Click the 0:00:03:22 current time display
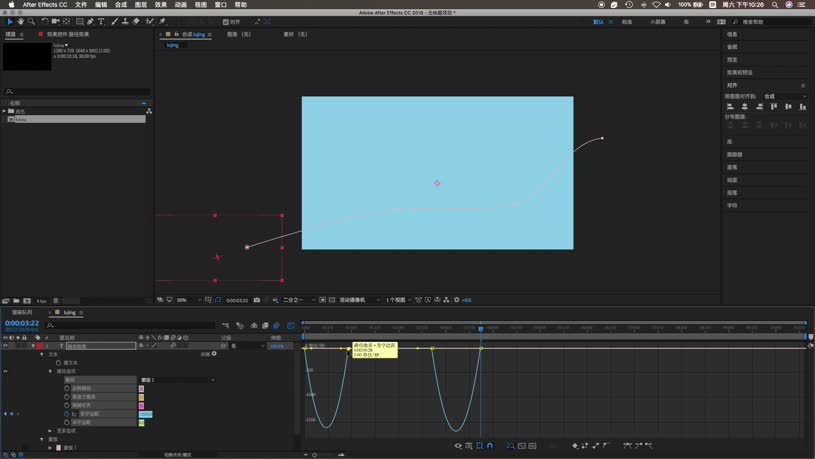 click(x=22, y=323)
